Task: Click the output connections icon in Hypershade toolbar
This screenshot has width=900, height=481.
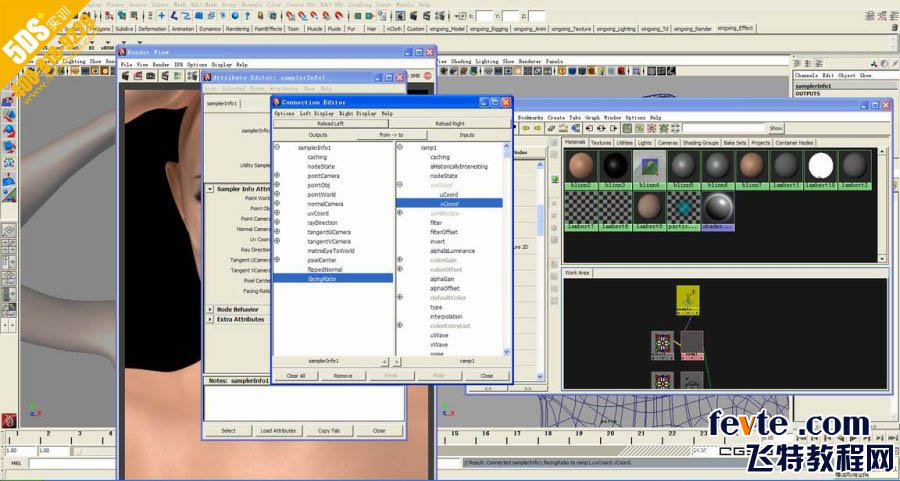Action: pyautogui.click(x=614, y=128)
